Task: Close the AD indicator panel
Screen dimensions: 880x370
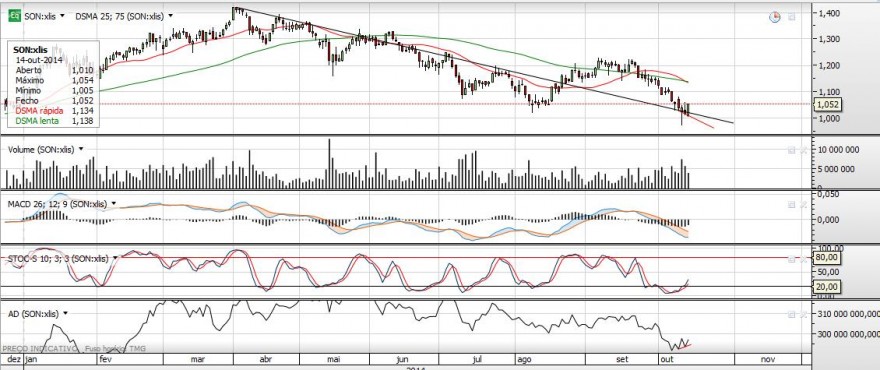Action: (803, 314)
